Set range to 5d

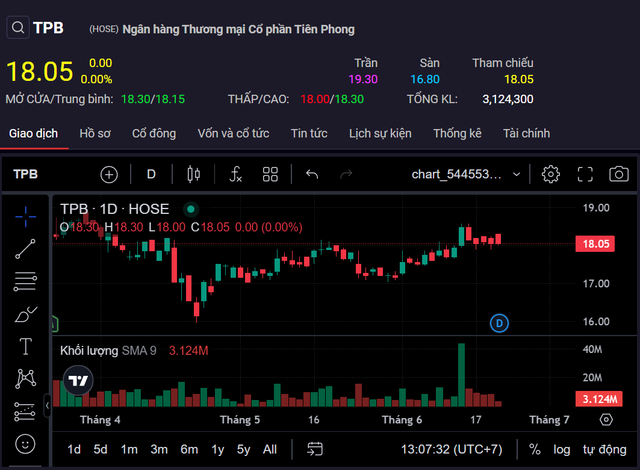coord(100,449)
